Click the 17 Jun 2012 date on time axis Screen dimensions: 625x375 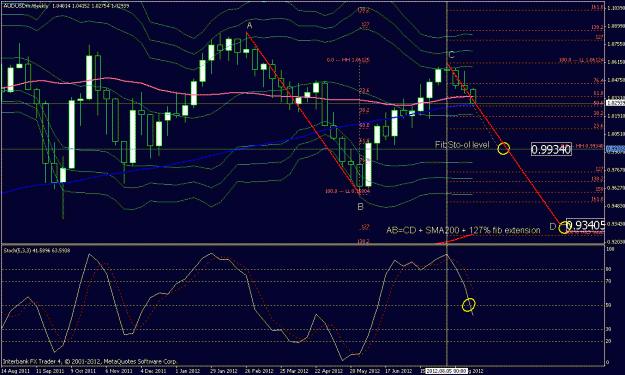click(399, 371)
